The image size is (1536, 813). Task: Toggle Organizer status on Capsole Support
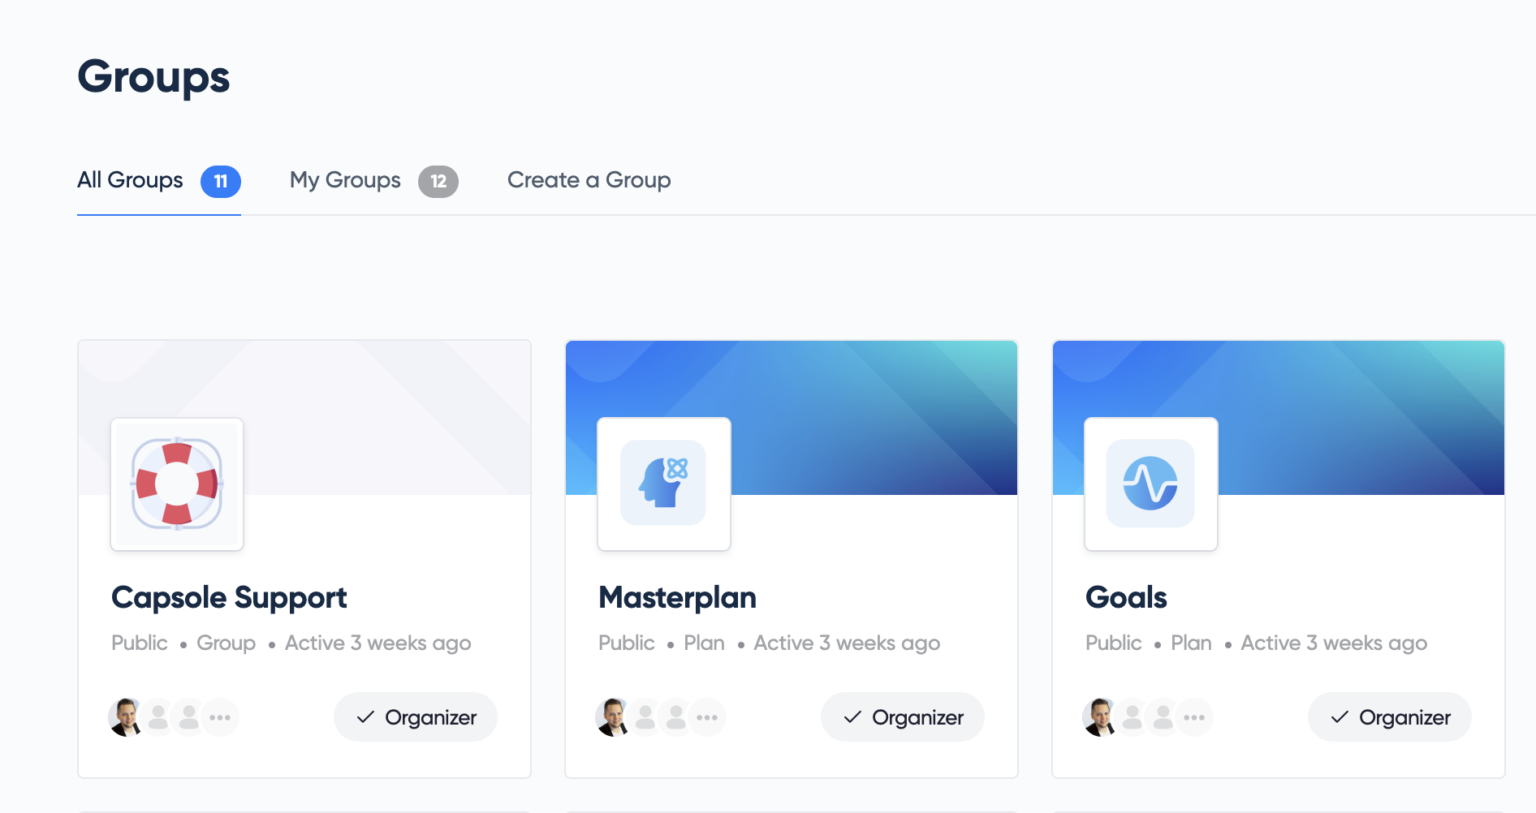tap(416, 717)
